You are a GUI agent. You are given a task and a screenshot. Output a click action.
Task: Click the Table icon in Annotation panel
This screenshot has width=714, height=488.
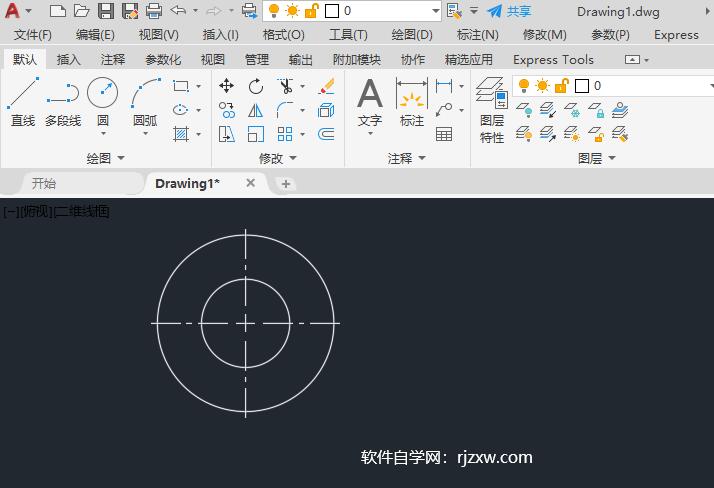[444, 134]
